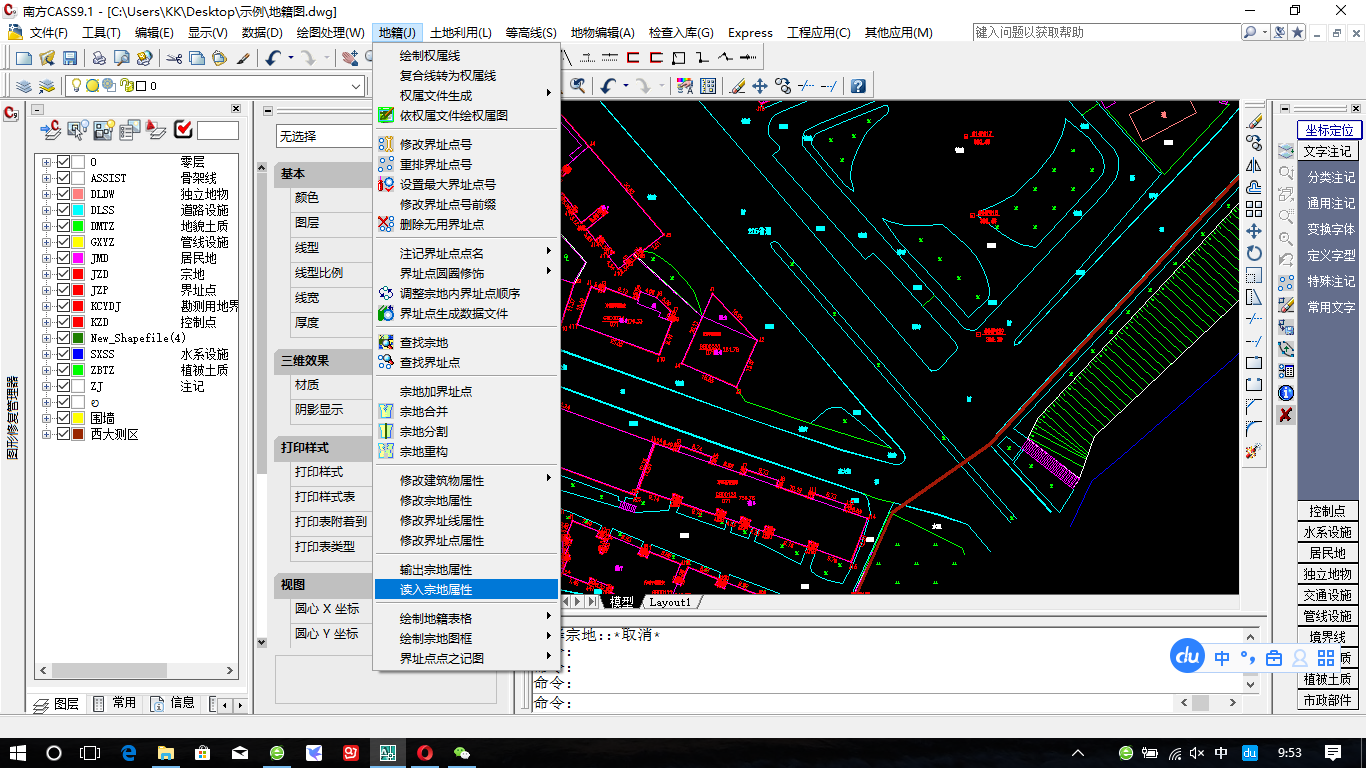Click the pink color swatch of the DLDW layer
The width and height of the screenshot is (1366, 768).
pos(77,195)
